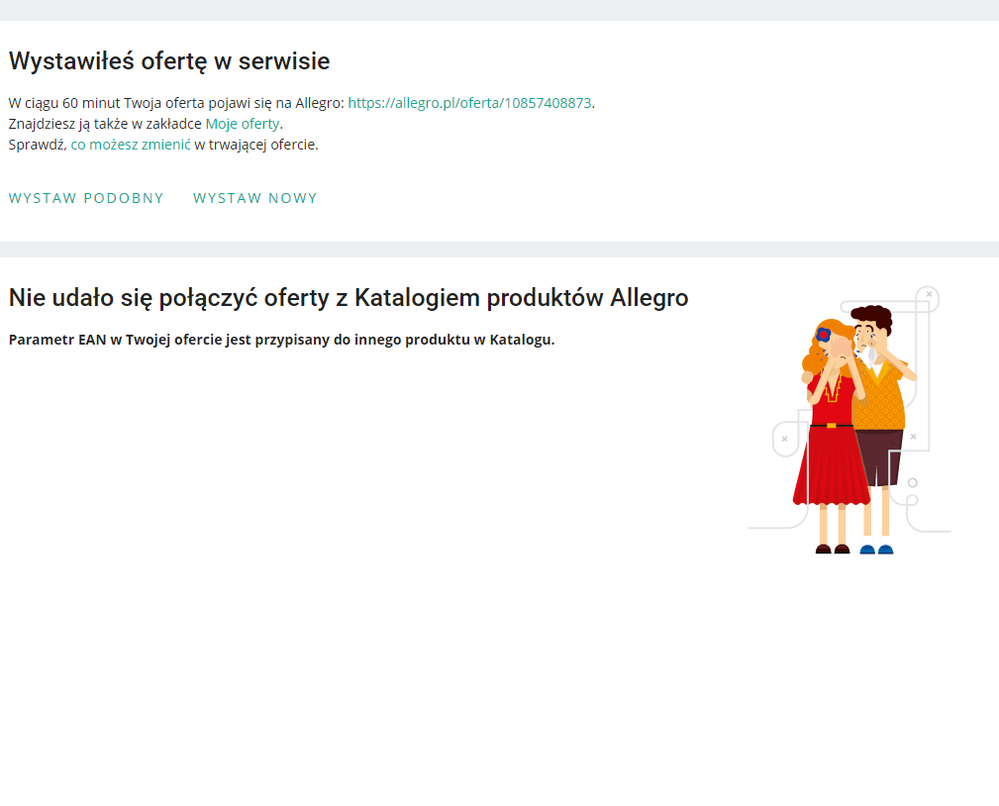Click the "Wystawiłeś ofertę w serwisie" heading

point(169,61)
